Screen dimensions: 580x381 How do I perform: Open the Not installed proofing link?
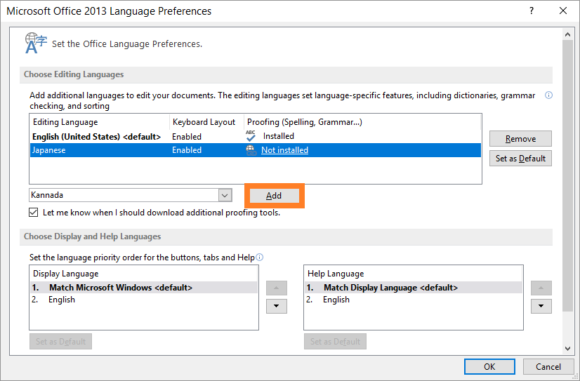tap(285, 150)
